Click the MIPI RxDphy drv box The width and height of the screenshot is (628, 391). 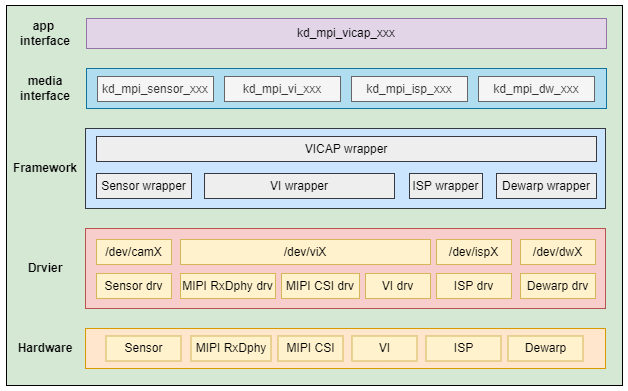click(228, 286)
